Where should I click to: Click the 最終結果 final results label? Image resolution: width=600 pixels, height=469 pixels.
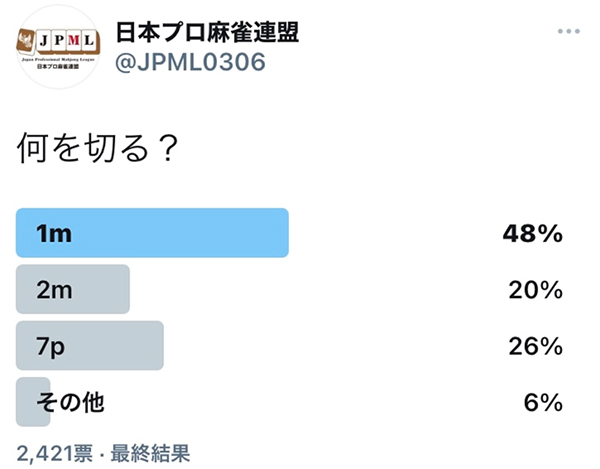pos(150,453)
